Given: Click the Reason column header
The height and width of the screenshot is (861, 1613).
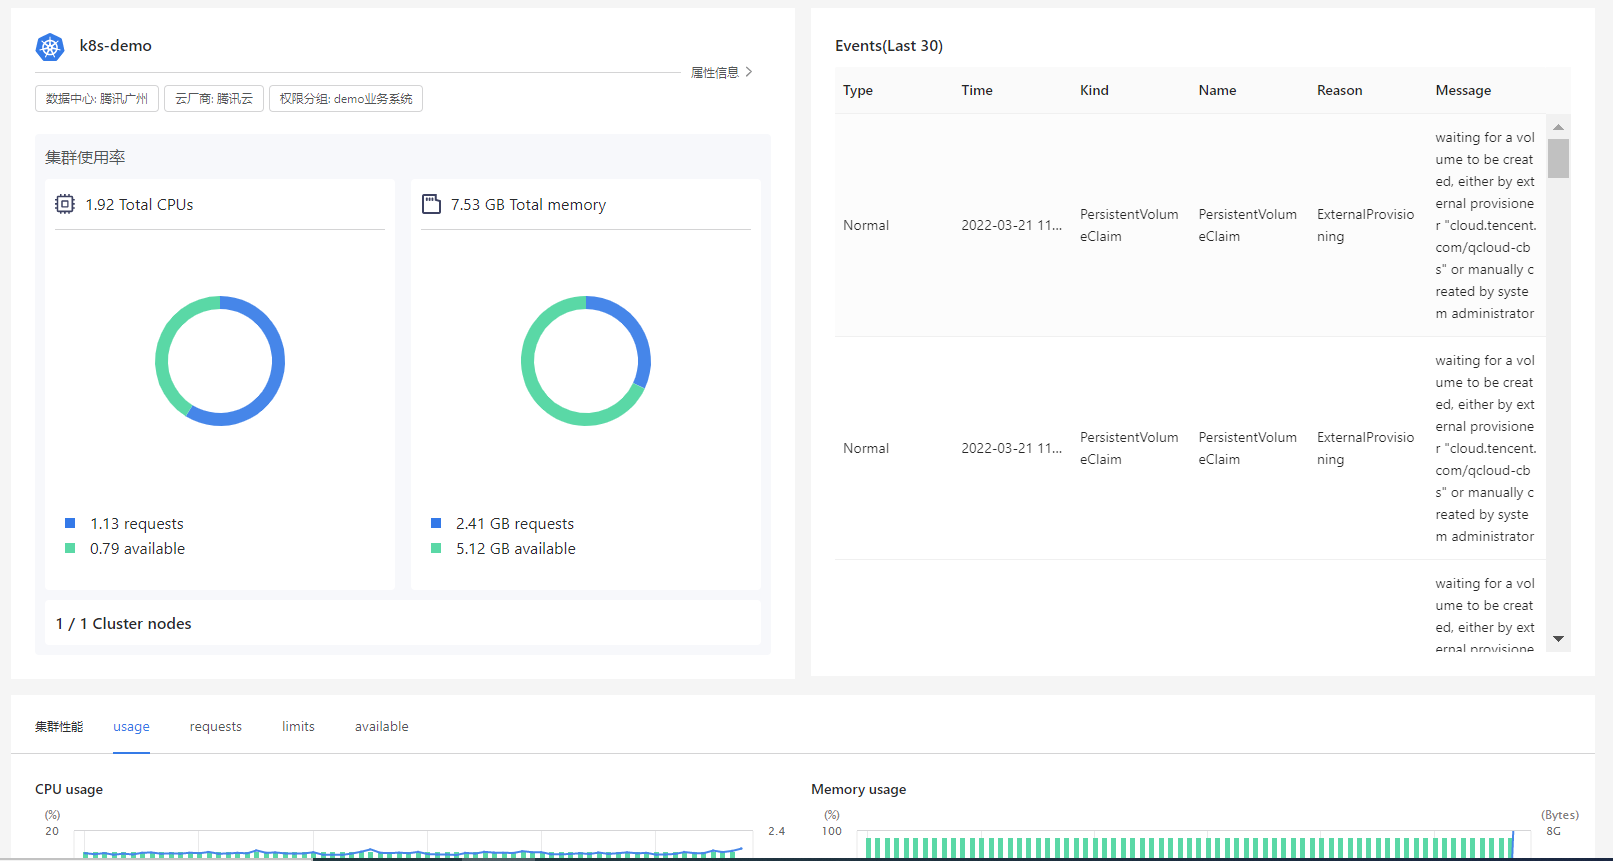Looking at the screenshot, I should (x=1339, y=90).
